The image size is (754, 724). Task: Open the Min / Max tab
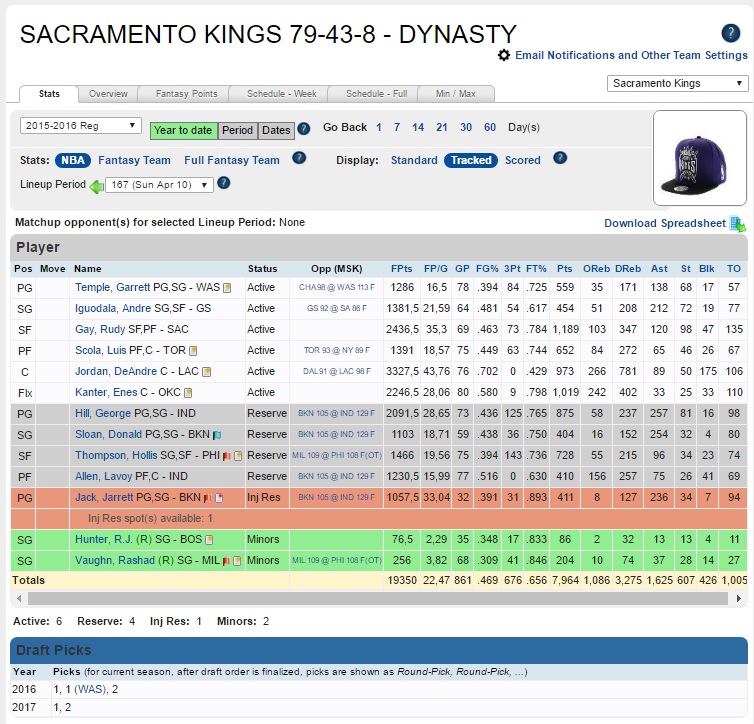coord(455,94)
